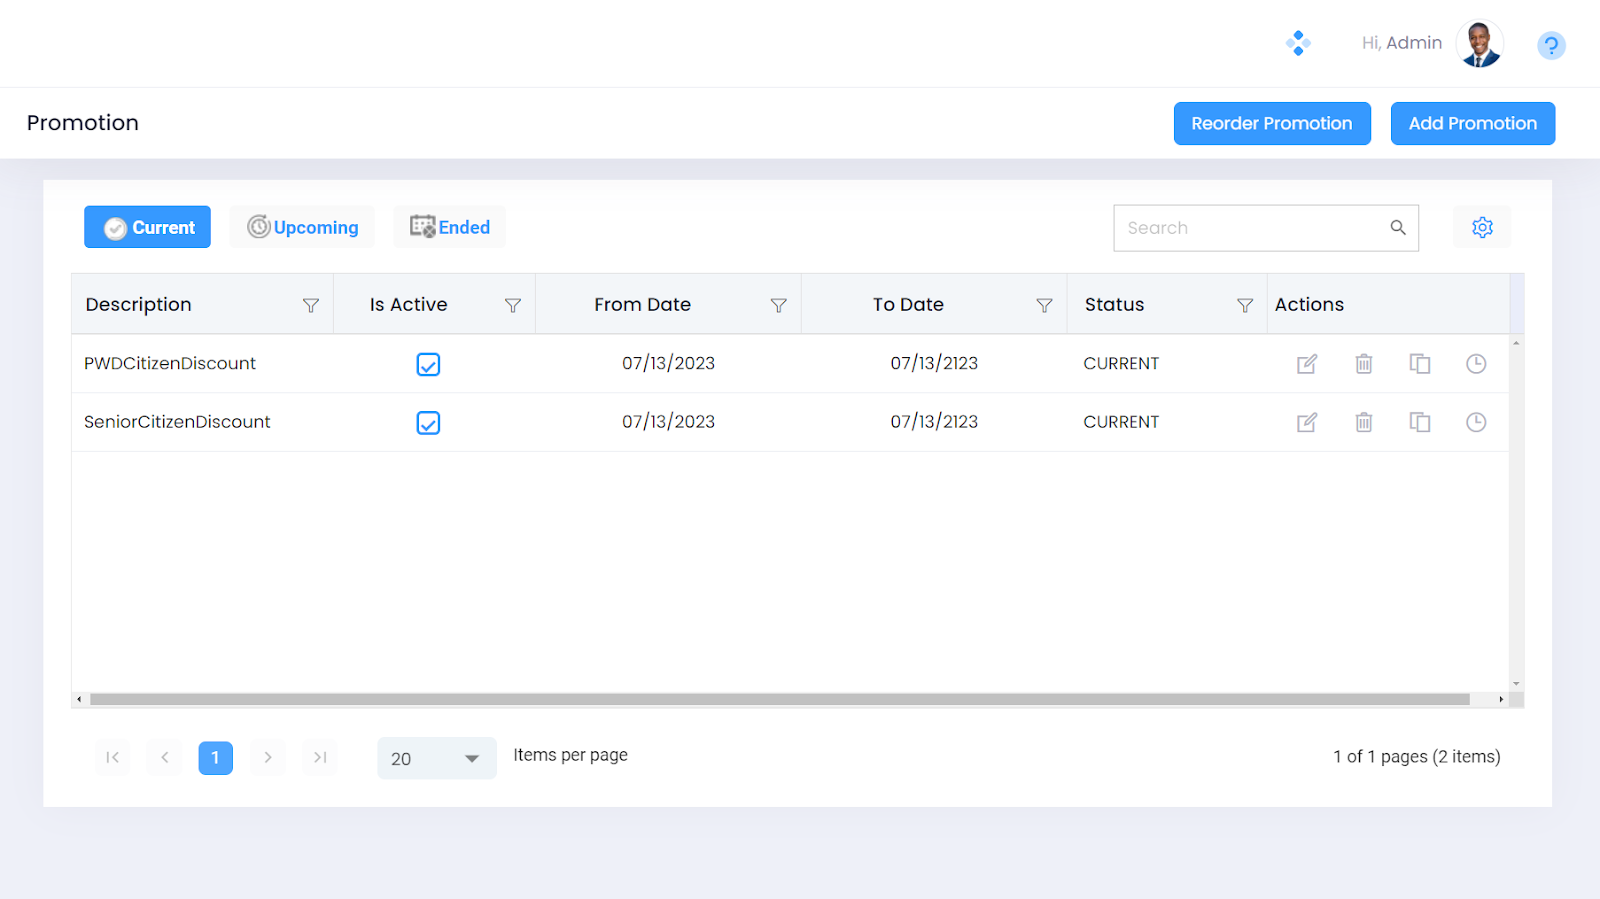Click the Add Promotion button
The image size is (1600, 899).
click(1472, 124)
